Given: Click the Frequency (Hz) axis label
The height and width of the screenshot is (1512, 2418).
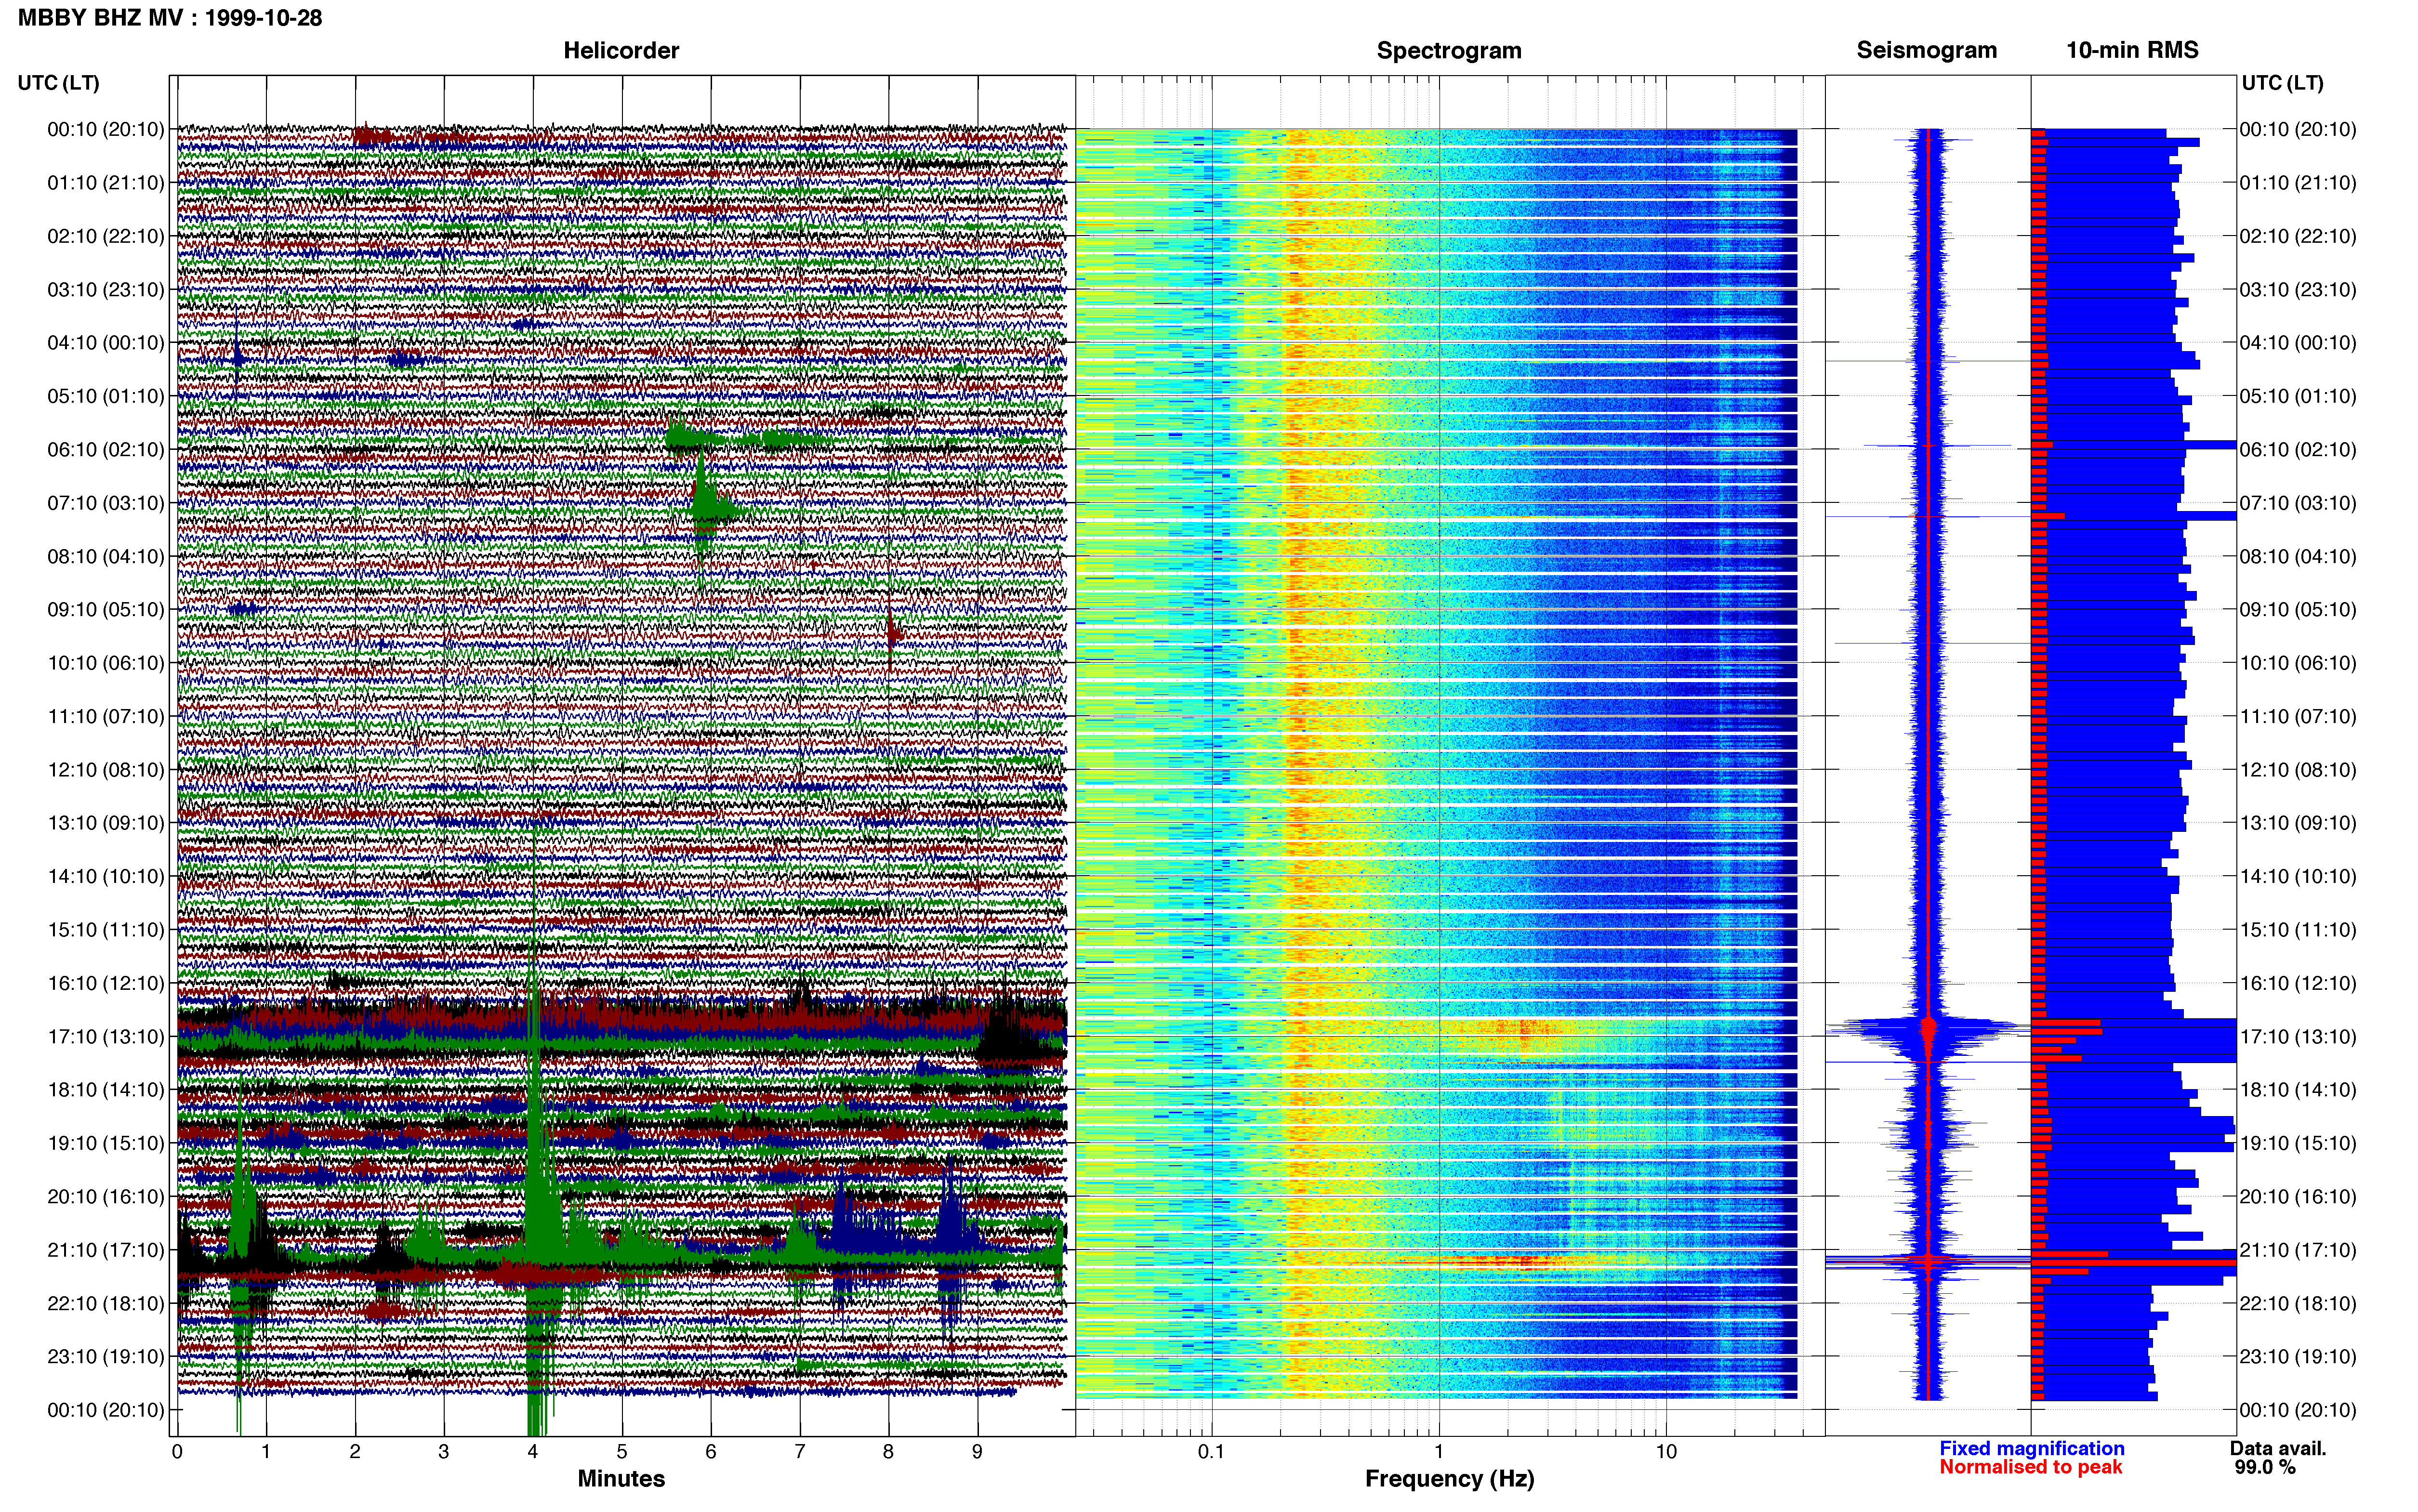Looking at the screenshot, I should click(x=1449, y=1479).
